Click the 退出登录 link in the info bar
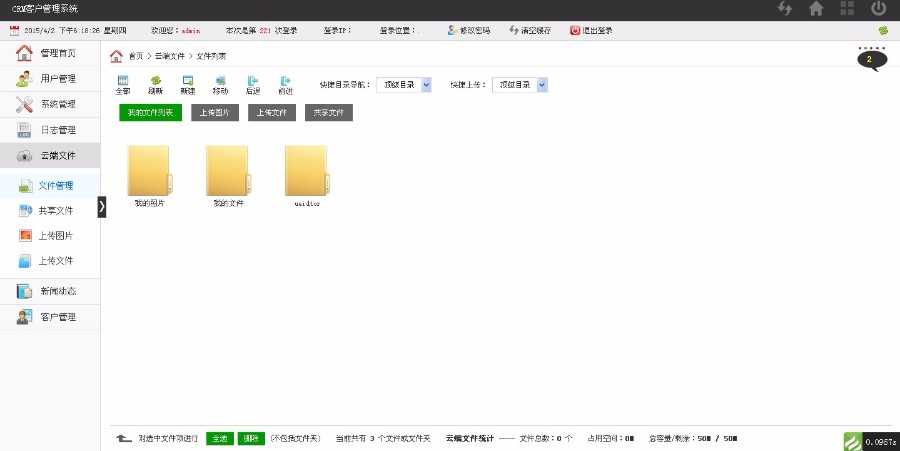This screenshot has width=900, height=451. pos(591,30)
